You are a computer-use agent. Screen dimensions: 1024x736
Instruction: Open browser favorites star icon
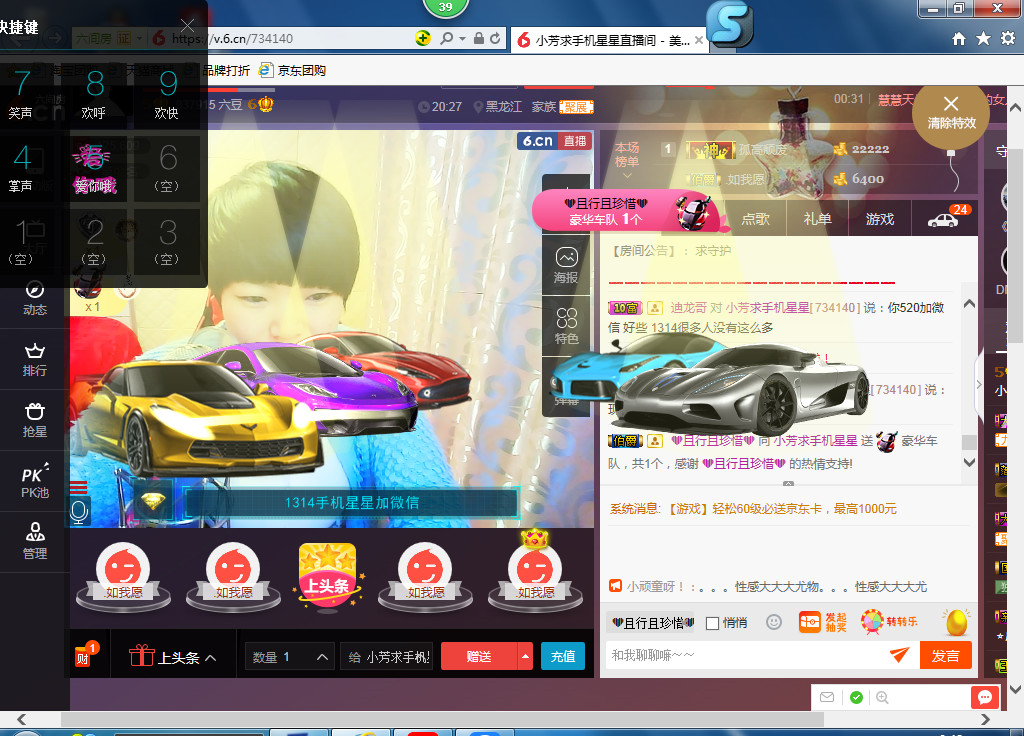coord(983,39)
